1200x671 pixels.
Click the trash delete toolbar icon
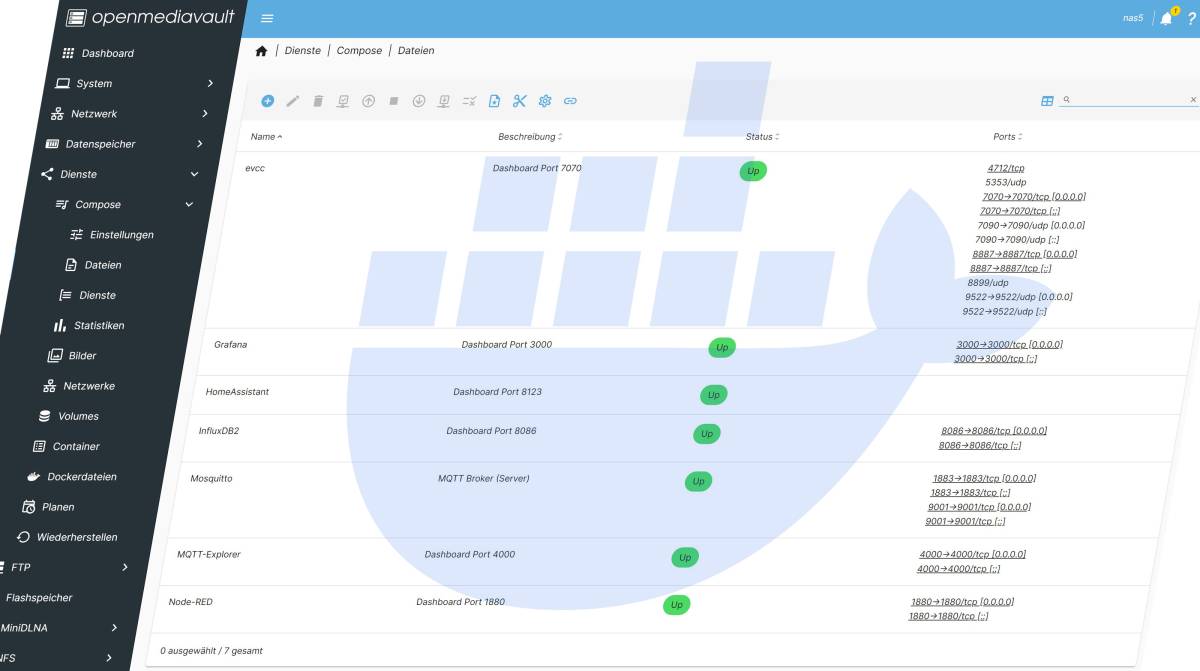[x=318, y=101]
